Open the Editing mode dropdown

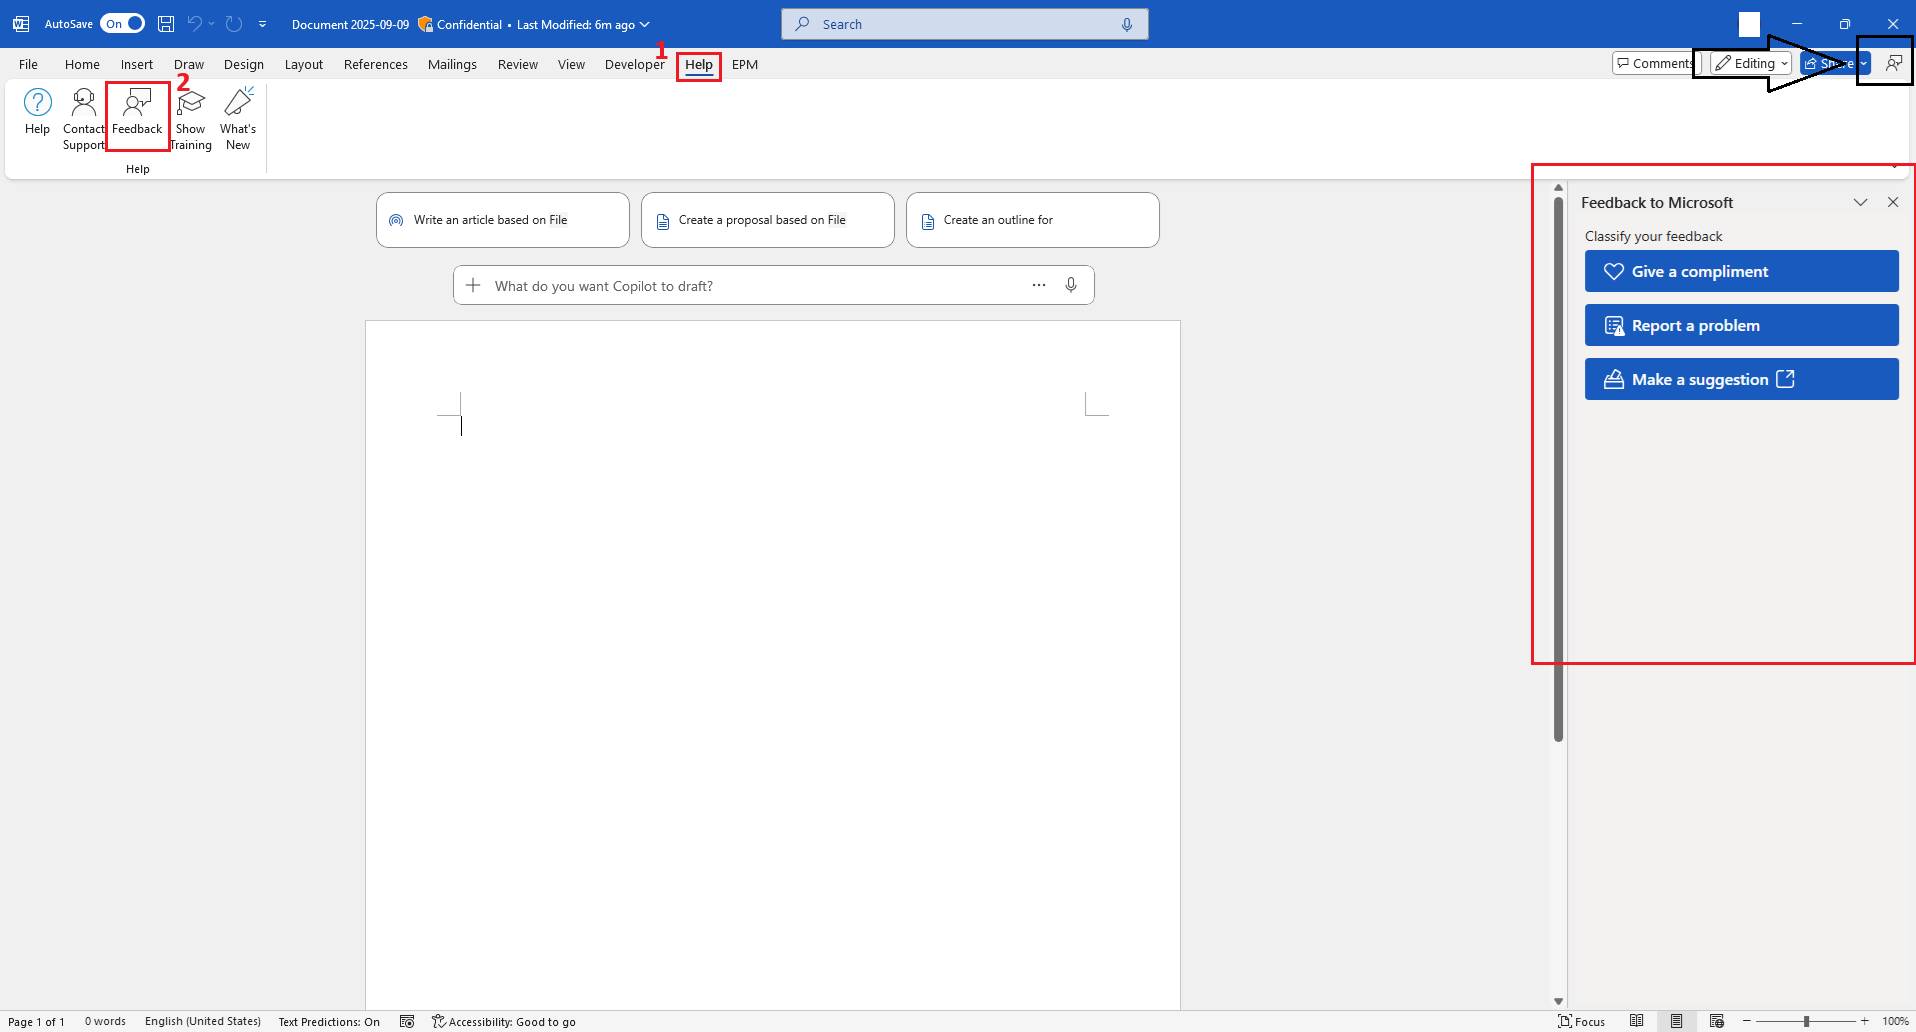point(1750,63)
